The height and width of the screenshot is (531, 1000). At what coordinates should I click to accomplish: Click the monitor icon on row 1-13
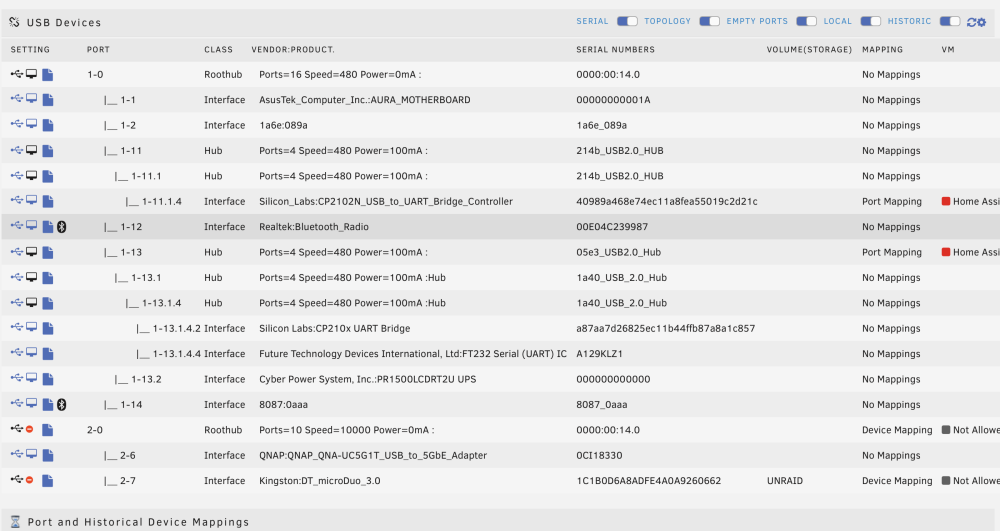click(x=31, y=252)
